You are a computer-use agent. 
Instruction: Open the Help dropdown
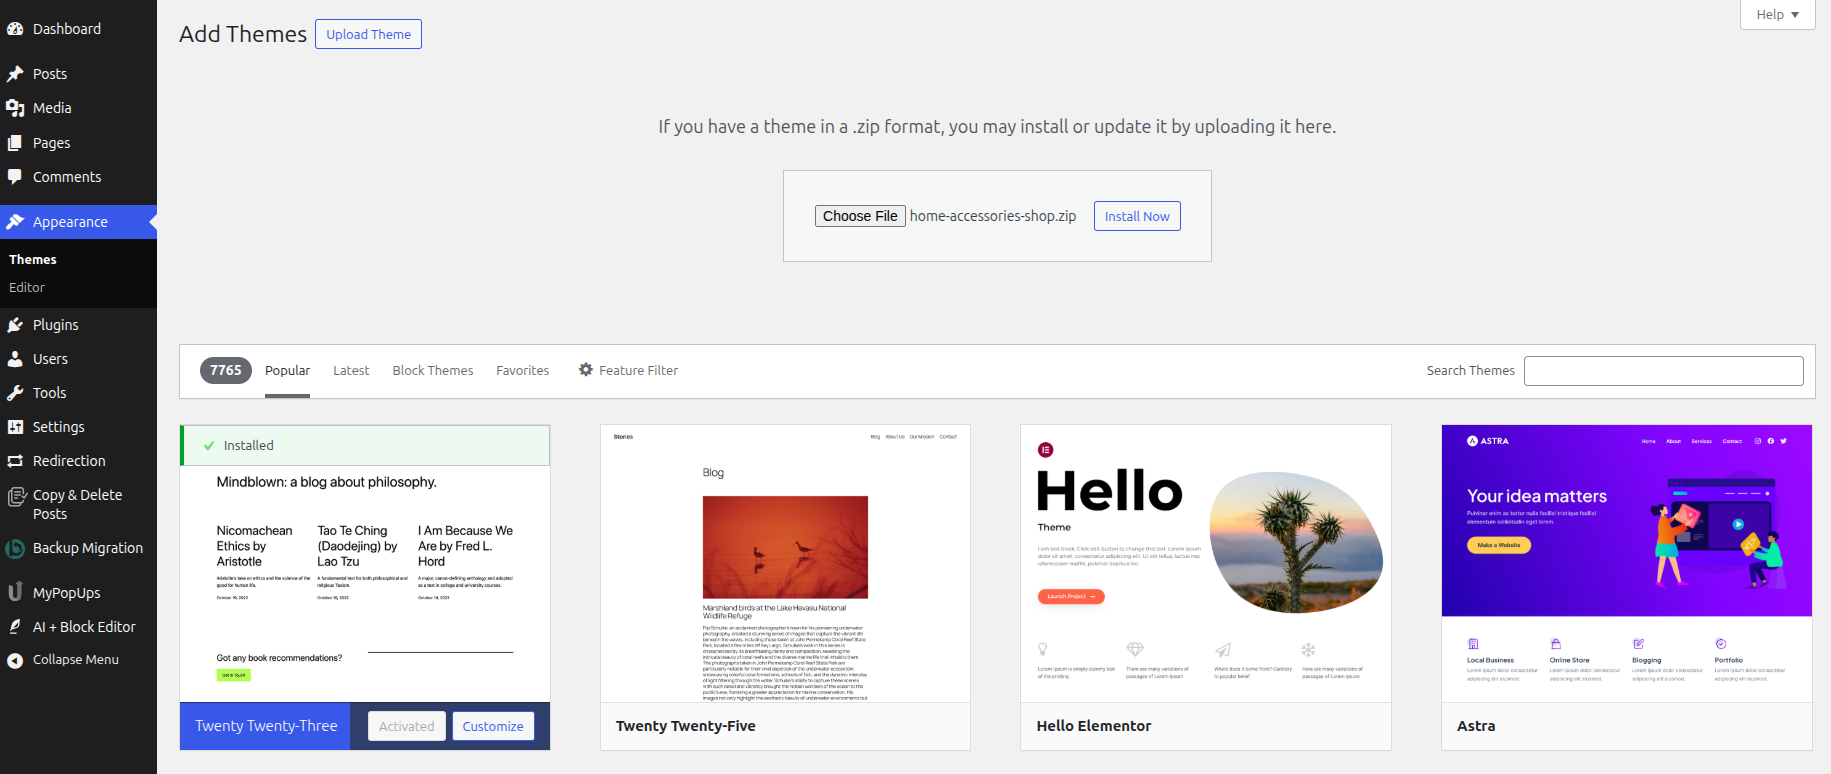tap(1777, 15)
